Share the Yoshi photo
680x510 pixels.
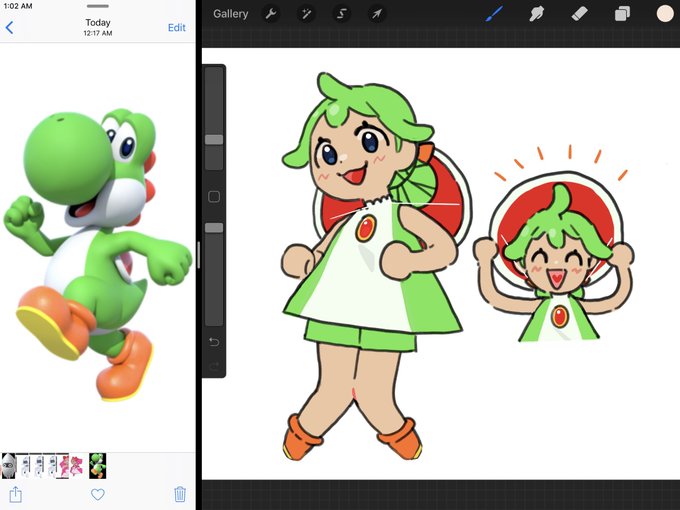tap(16, 494)
